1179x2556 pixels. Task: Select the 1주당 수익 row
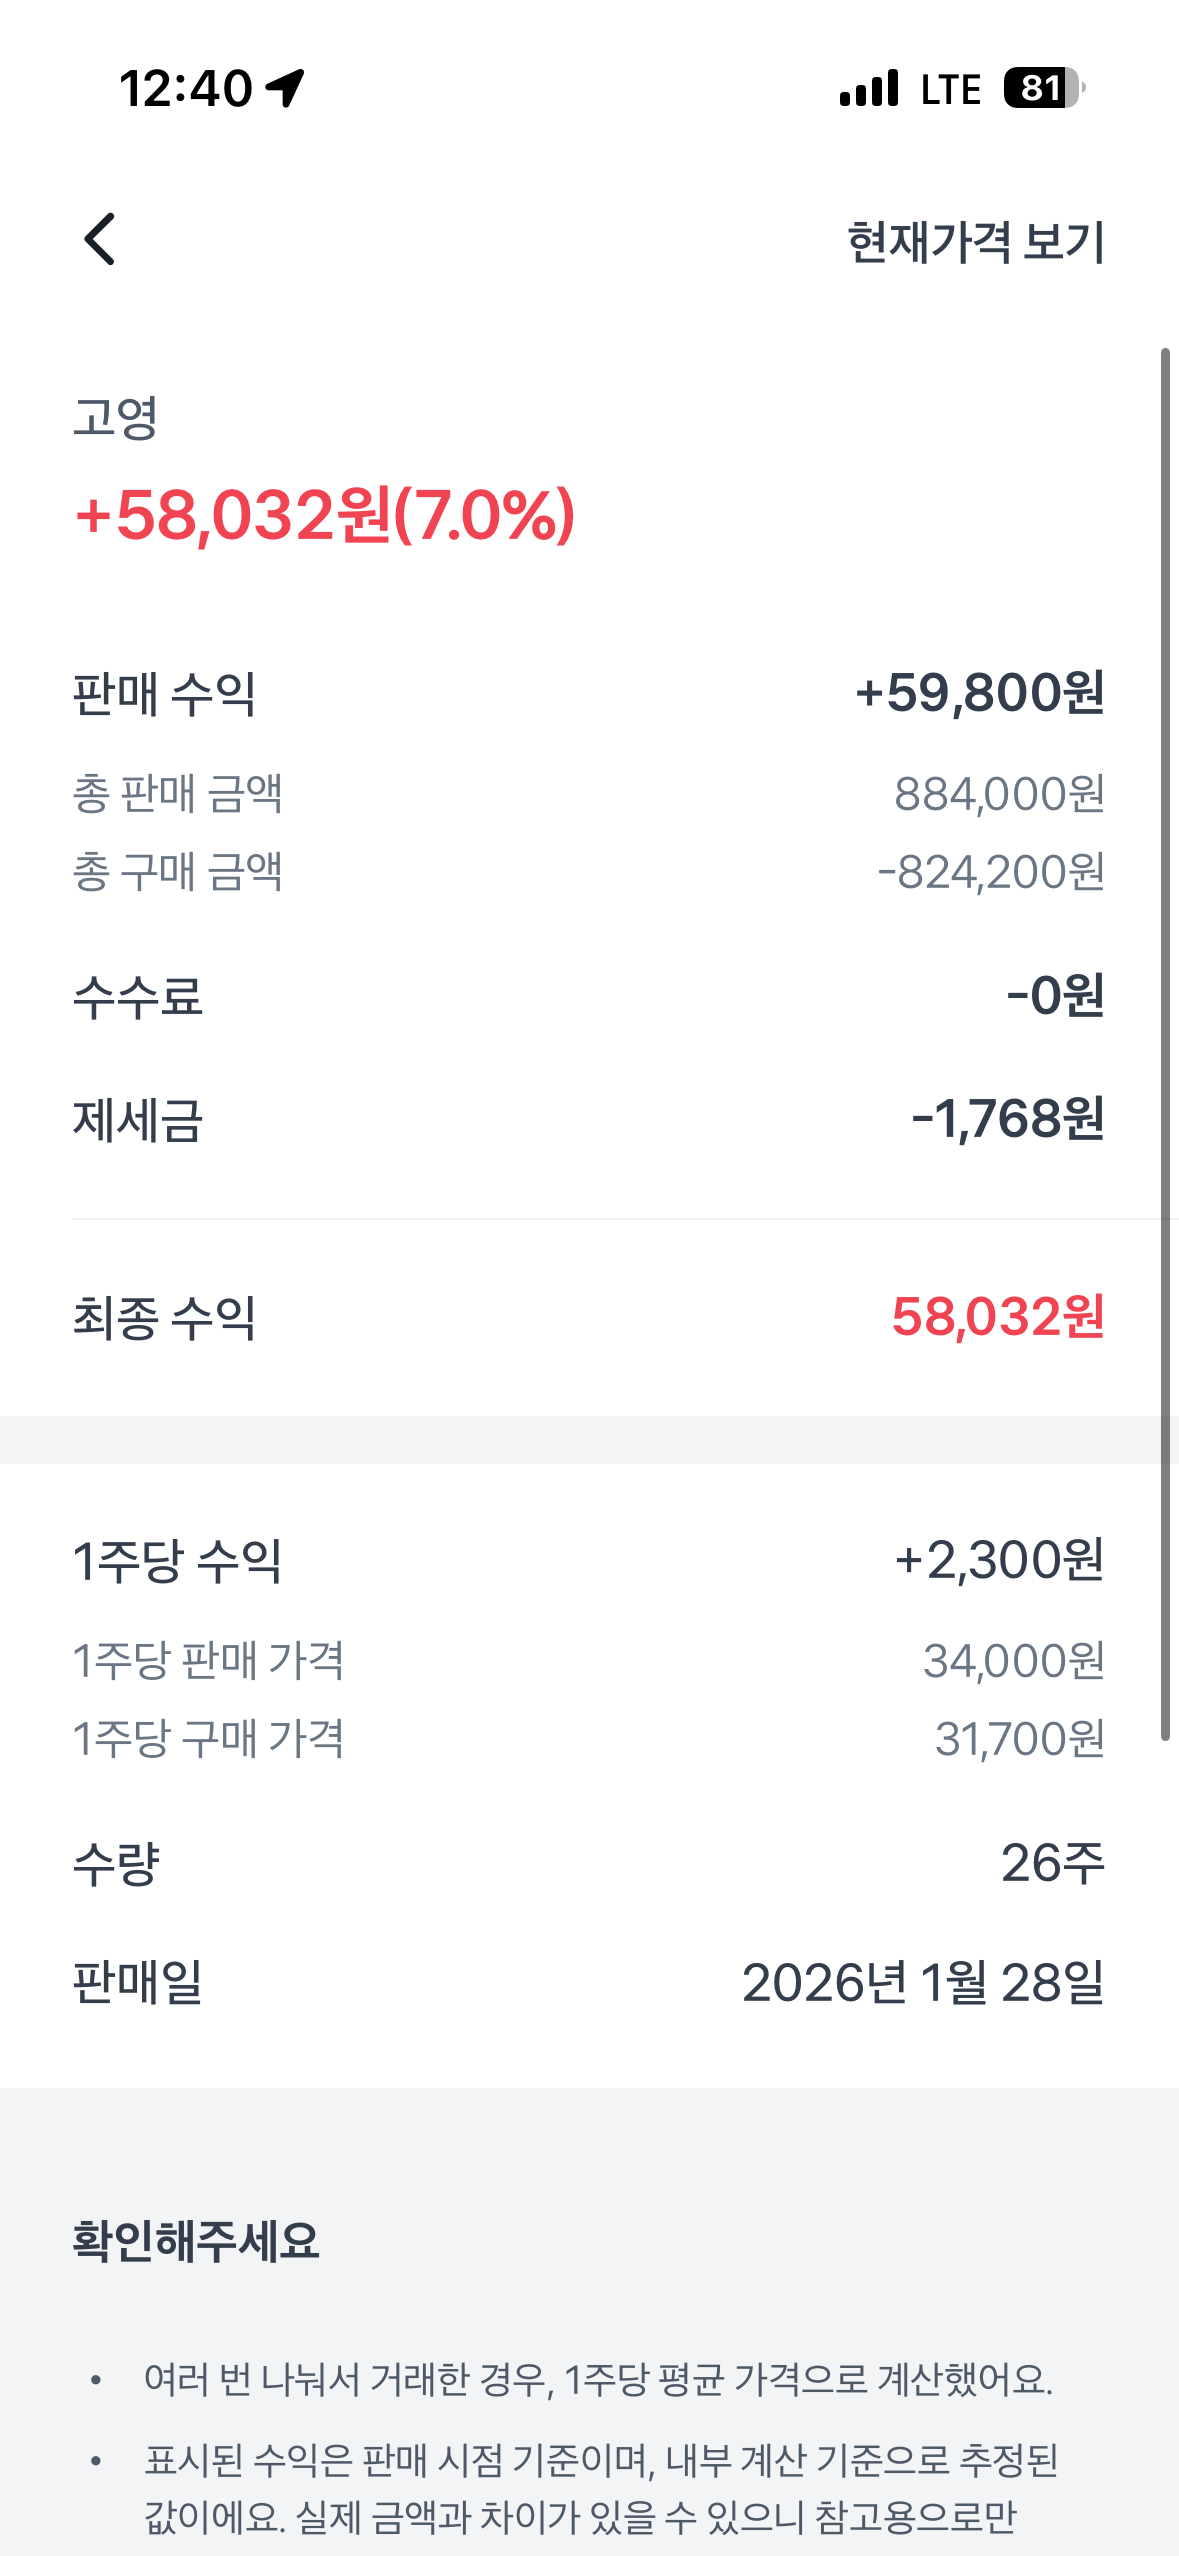point(588,1560)
